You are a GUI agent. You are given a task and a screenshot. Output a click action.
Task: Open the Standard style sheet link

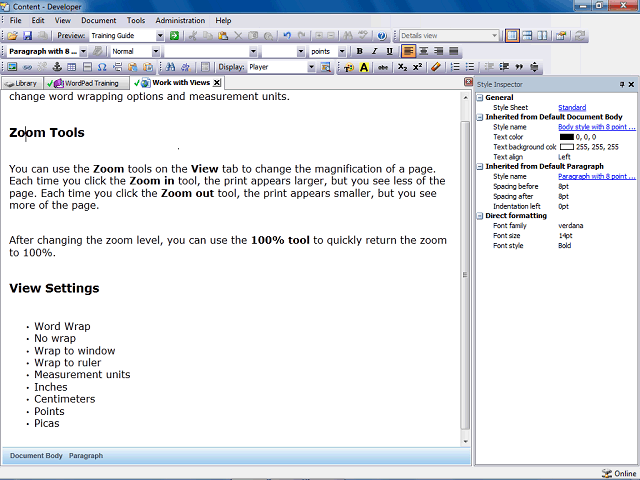click(572, 107)
